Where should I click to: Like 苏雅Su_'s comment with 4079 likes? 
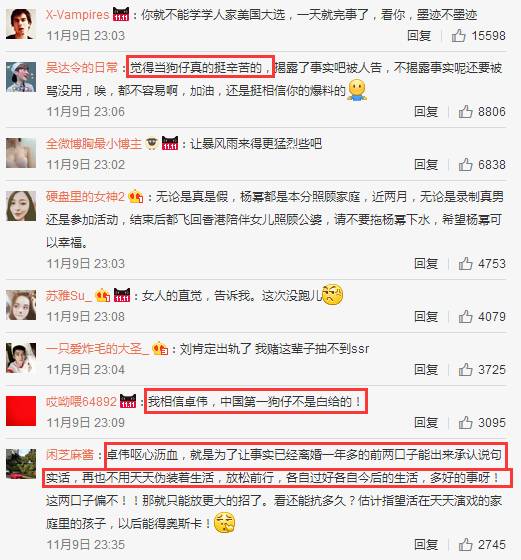coord(465,316)
